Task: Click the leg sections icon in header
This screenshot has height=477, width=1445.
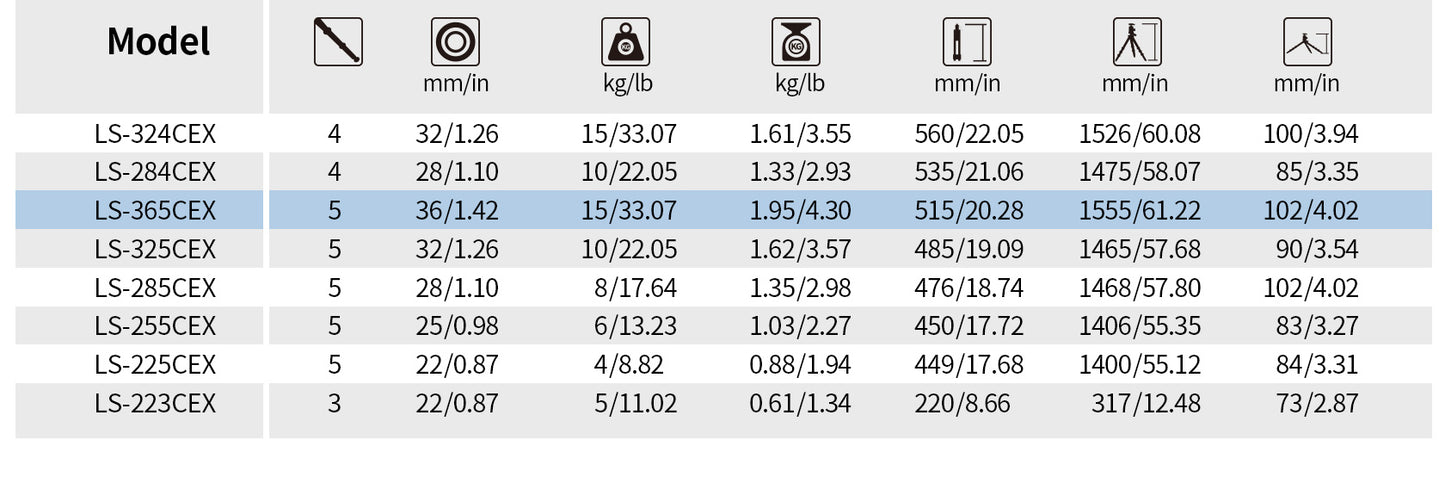Action: click(x=338, y=42)
